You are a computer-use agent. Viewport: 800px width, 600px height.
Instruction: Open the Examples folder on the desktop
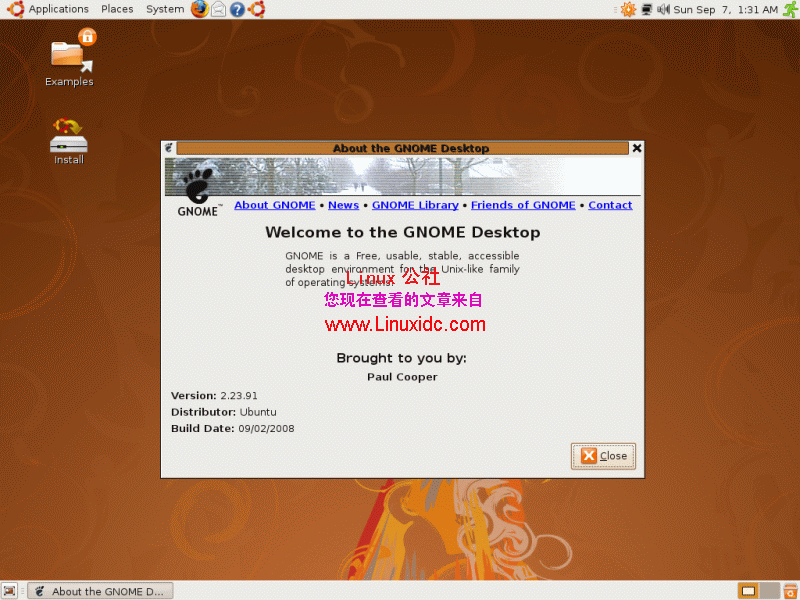68,55
